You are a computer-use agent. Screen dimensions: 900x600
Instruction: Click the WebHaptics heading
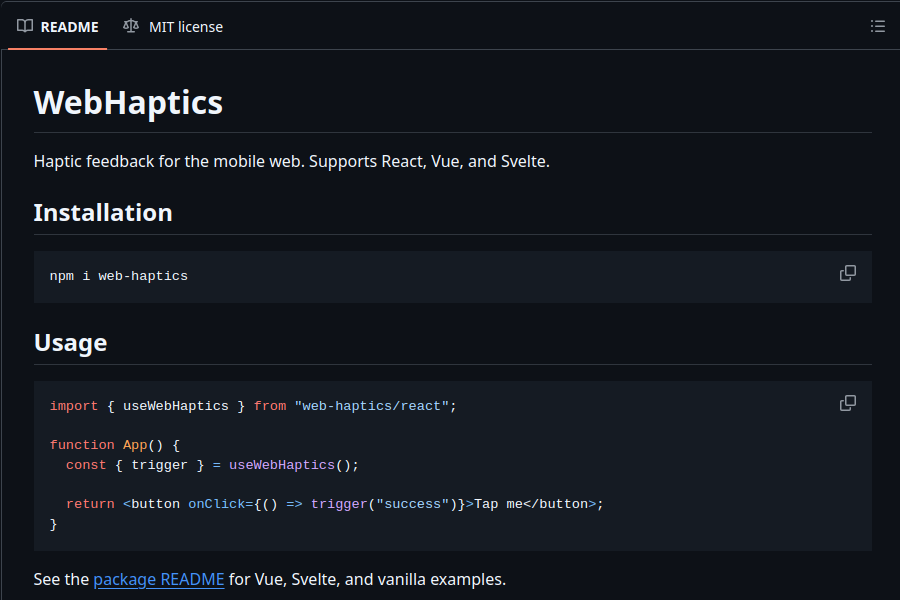(x=128, y=103)
